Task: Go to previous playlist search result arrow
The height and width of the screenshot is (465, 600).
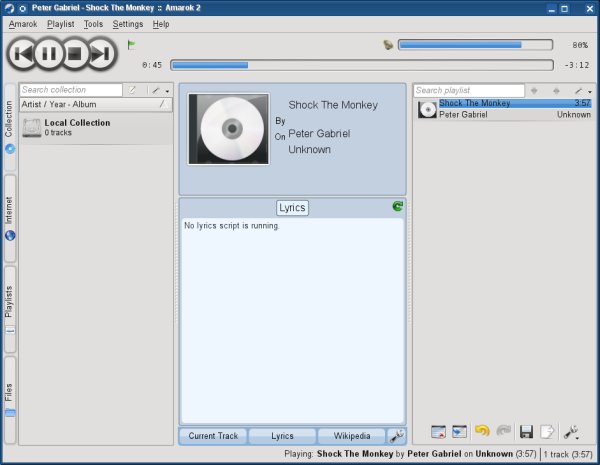Action: (x=556, y=91)
